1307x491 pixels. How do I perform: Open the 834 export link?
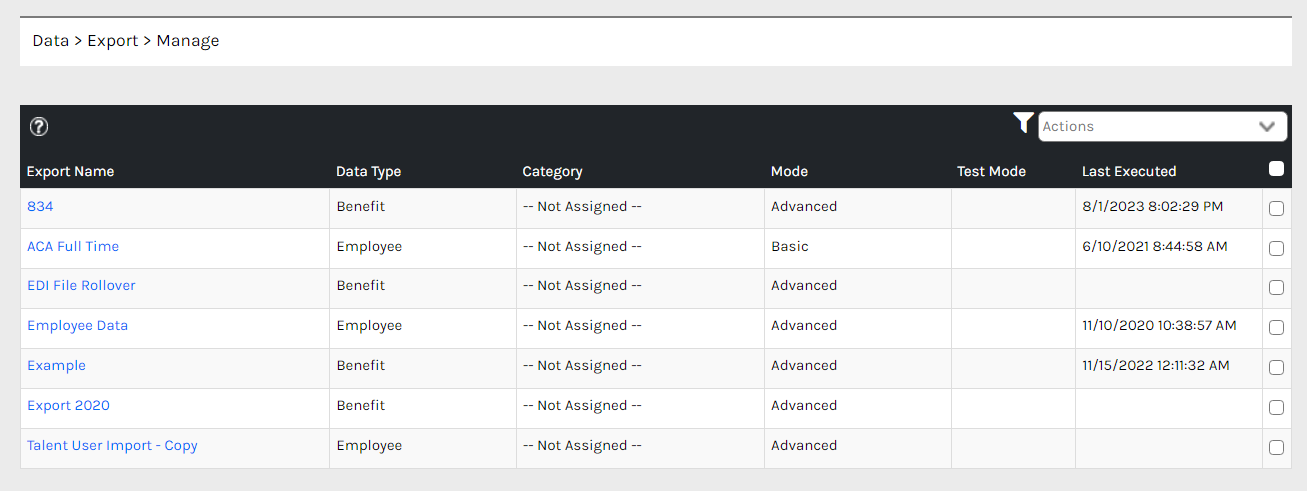pos(40,206)
